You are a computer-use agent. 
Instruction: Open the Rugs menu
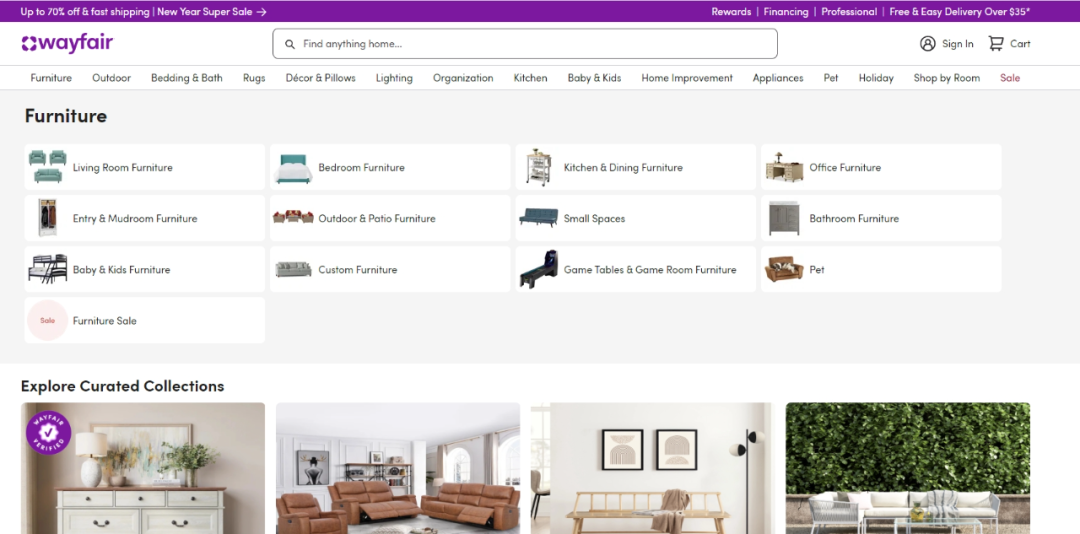point(254,78)
